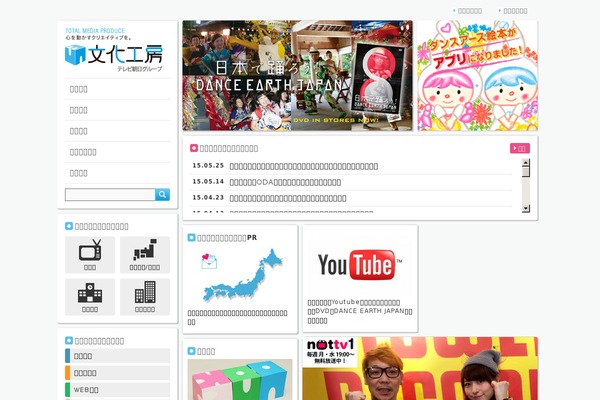Click the first top-right header link
The height and width of the screenshot is (400, 600).
coord(468,11)
